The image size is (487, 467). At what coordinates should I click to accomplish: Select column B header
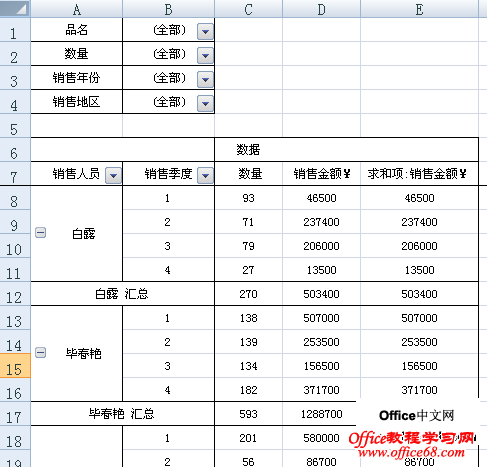[169, 9]
